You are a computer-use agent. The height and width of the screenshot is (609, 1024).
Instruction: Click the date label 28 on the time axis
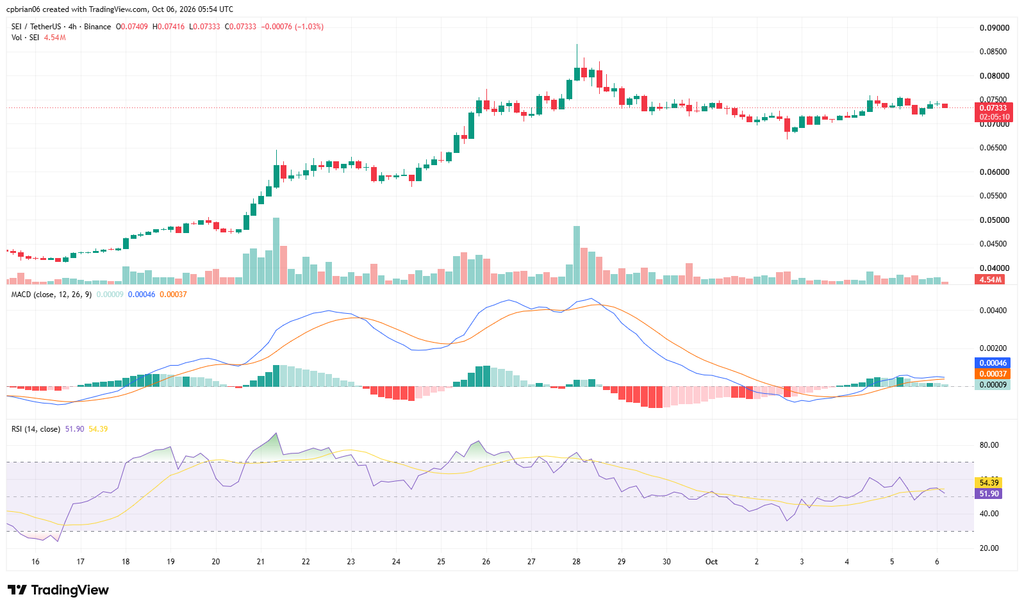click(576, 562)
